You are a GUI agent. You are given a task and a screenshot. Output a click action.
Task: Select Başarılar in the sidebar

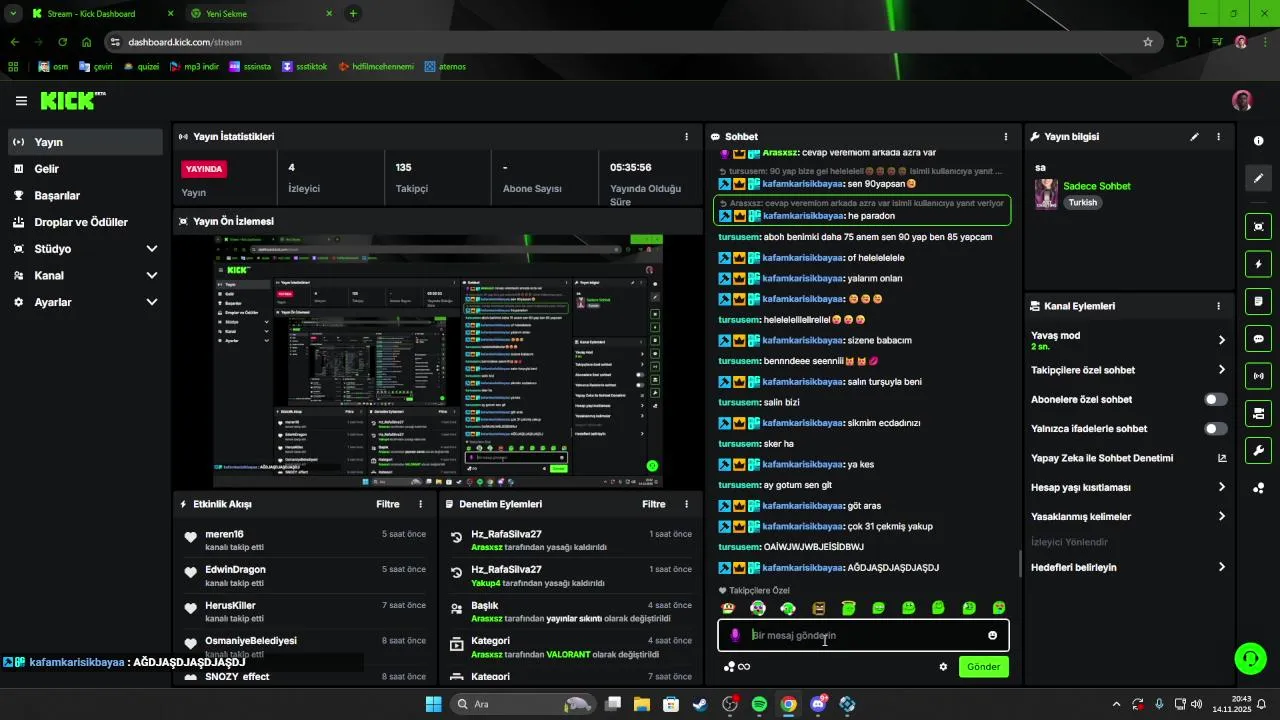[x=85, y=195]
